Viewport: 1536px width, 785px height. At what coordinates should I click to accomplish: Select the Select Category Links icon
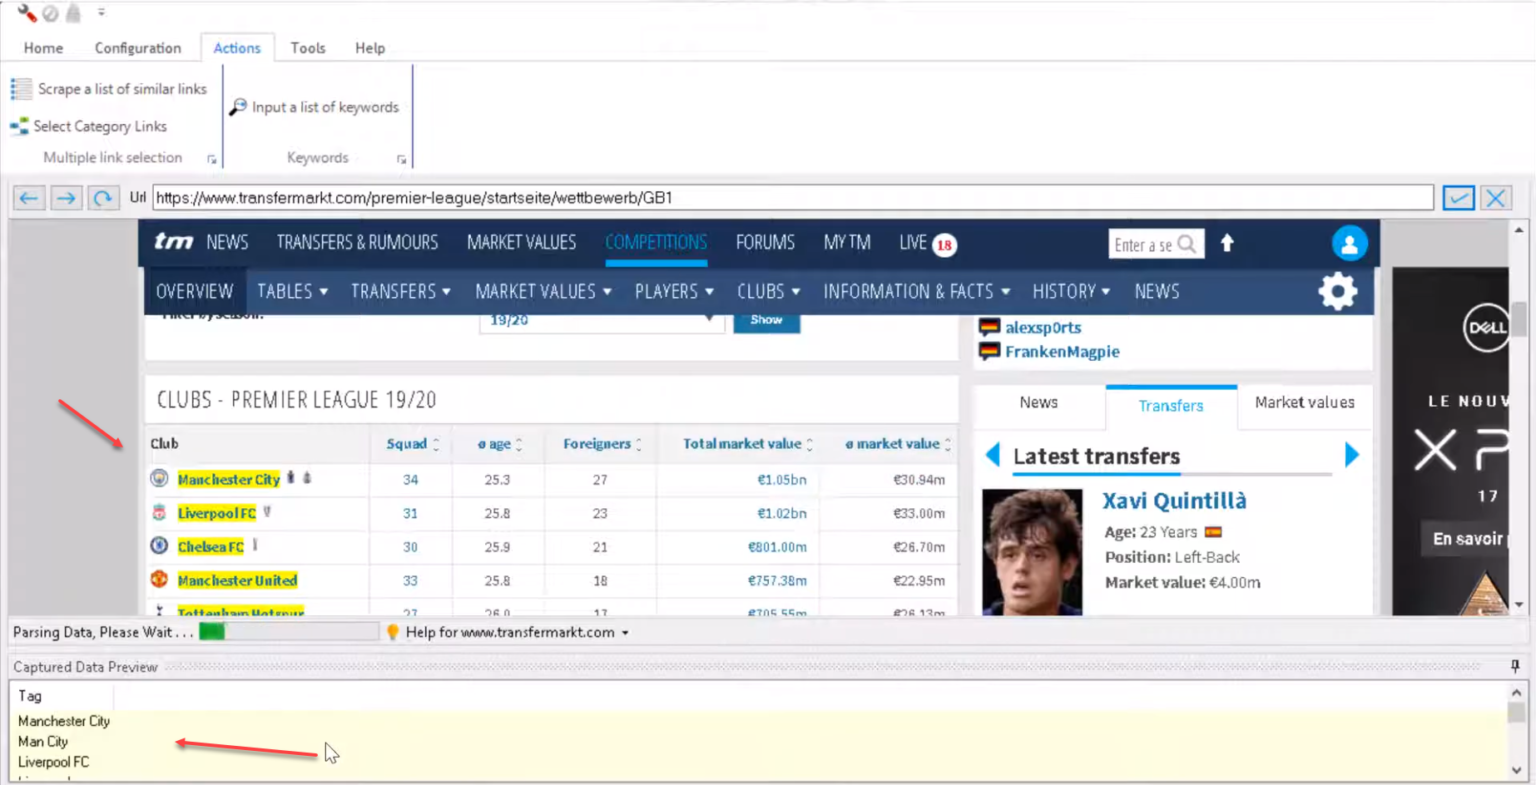click(x=19, y=126)
